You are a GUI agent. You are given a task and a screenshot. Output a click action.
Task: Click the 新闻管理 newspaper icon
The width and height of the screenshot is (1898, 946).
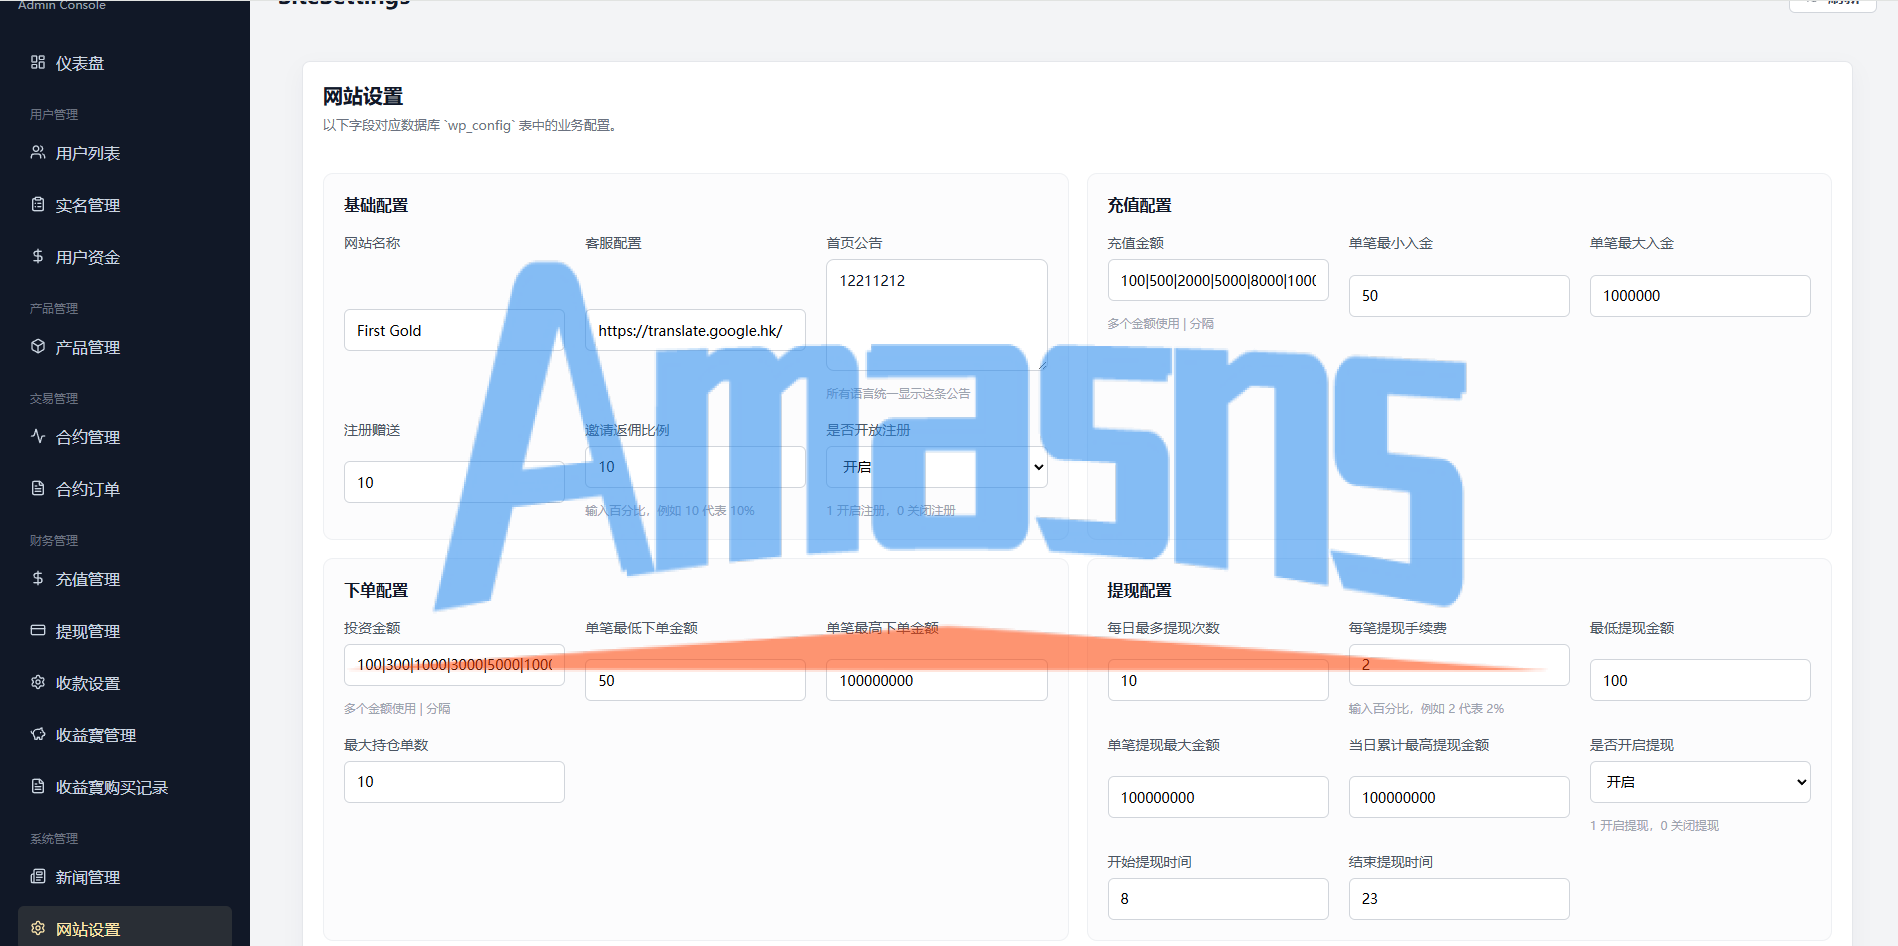38,876
